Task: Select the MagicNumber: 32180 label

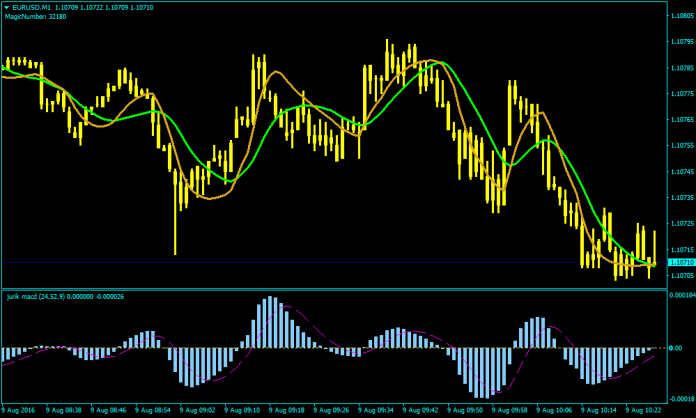Action: (x=31, y=16)
